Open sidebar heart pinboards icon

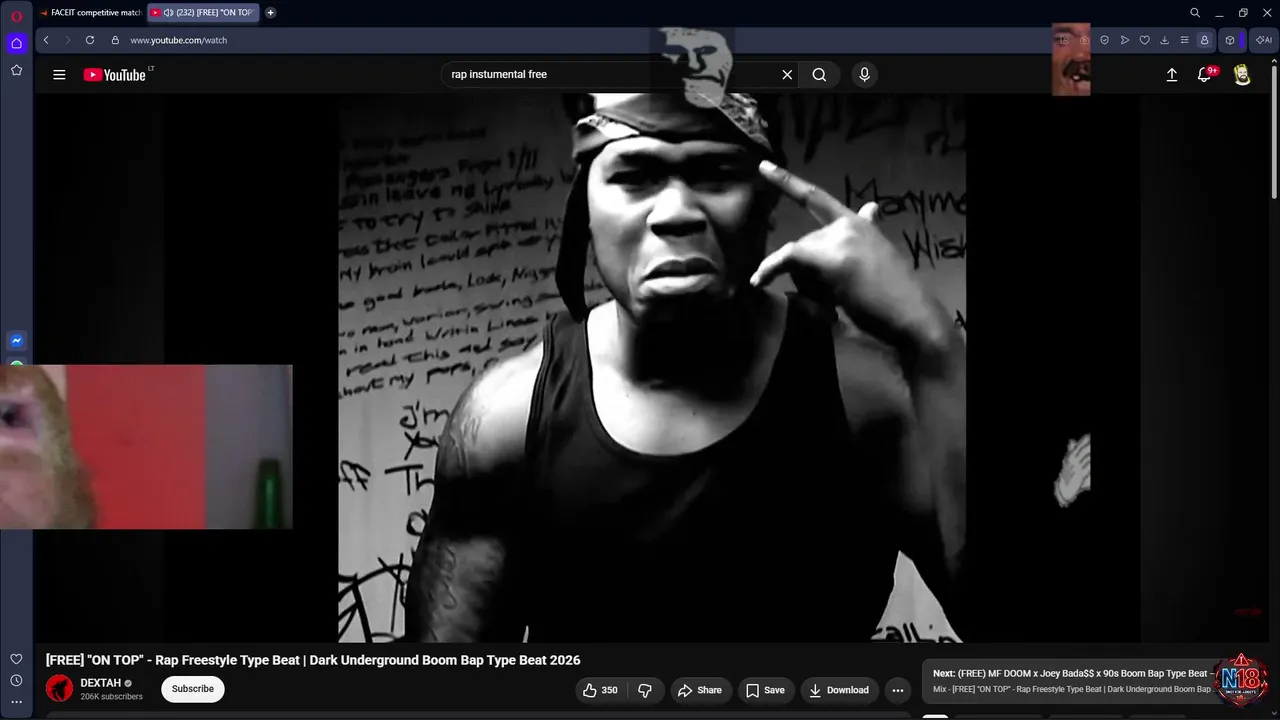point(16,659)
